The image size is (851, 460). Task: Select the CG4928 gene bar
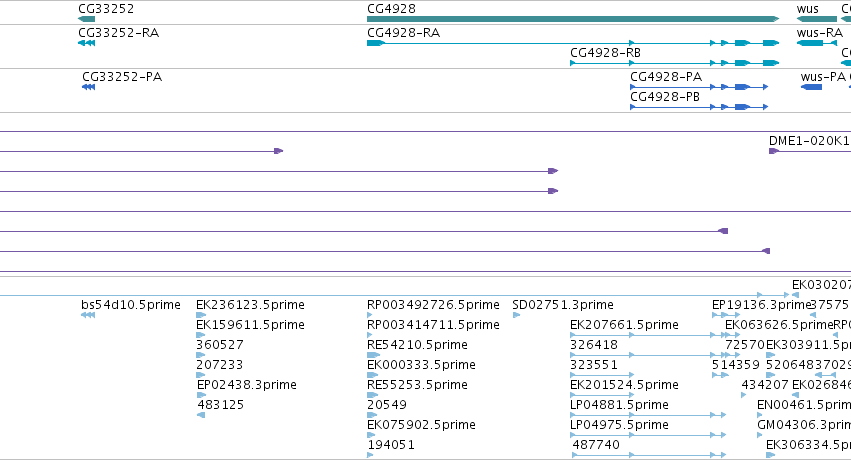(573, 19)
